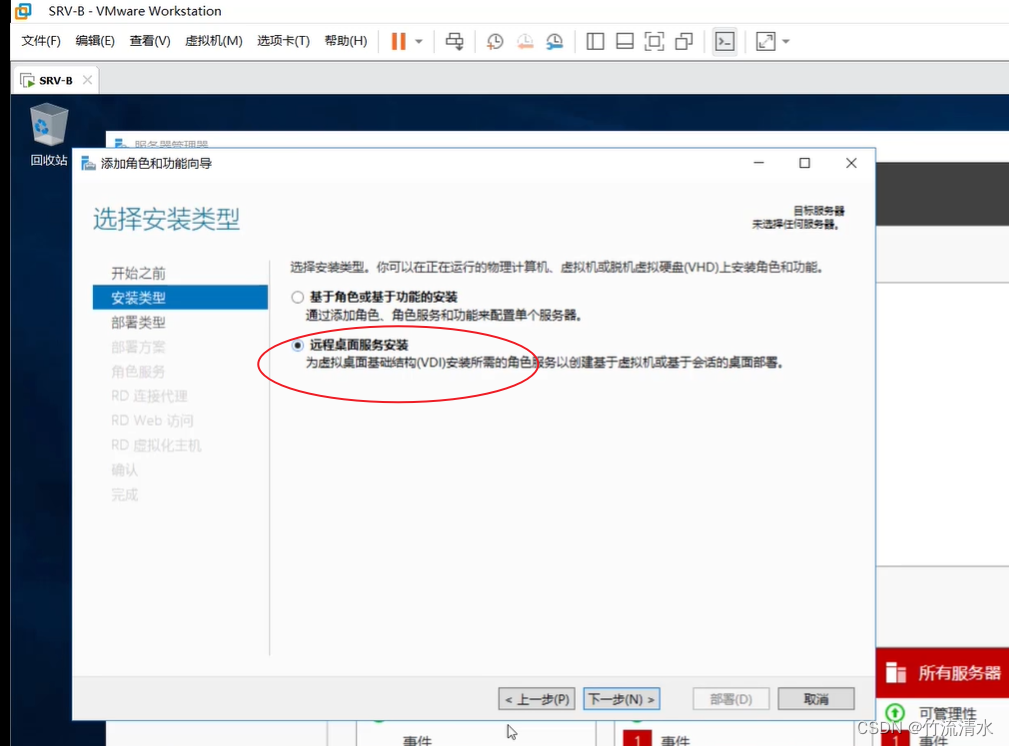Maximize the 添加角色和功能向导 window
Screen dimensions: 1009x746
pyautogui.click(x=804, y=163)
